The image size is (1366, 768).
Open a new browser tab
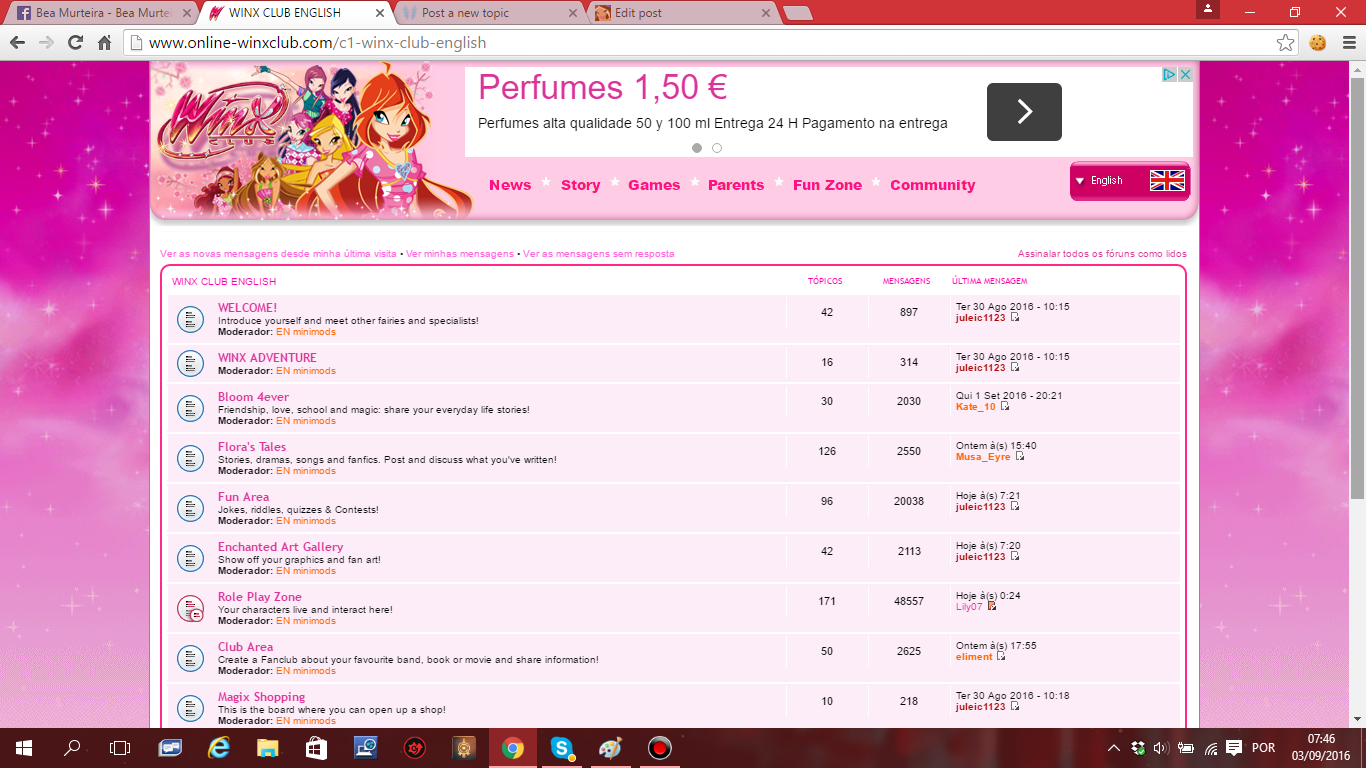[797, 13]
